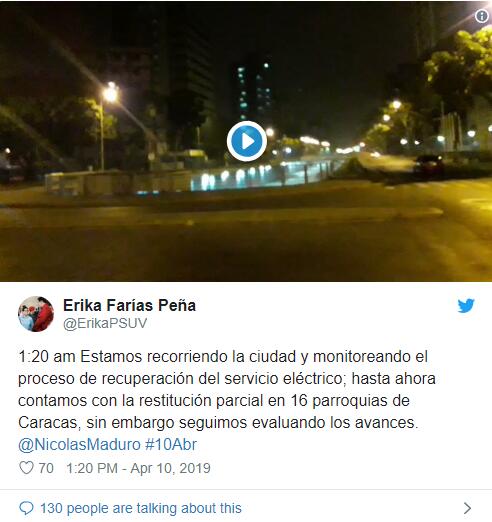Open Erika Farías Peña profile picture
Viewport: 492px width, 522px height.
(x=36, y=314)
